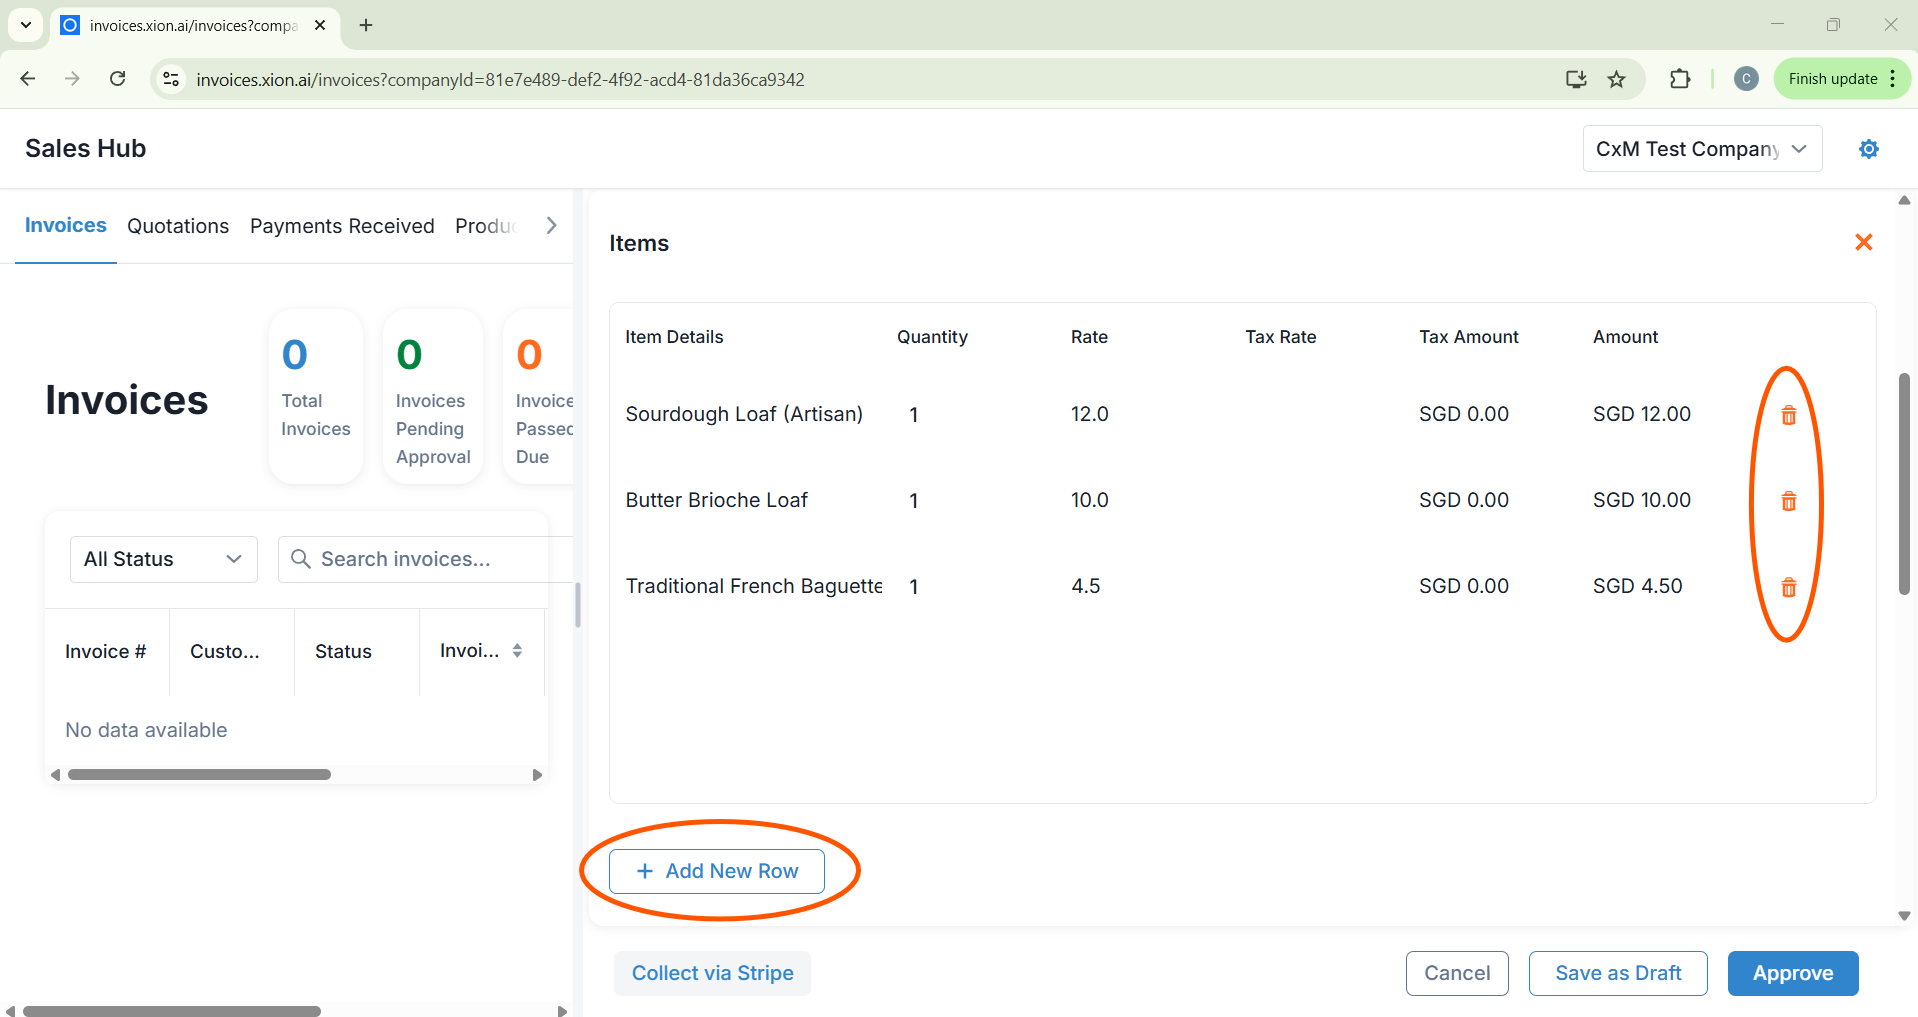Screen dimensions: 1918x1017
Task: Click the items panel vertical scrollbar
Action: point(1904,484)
